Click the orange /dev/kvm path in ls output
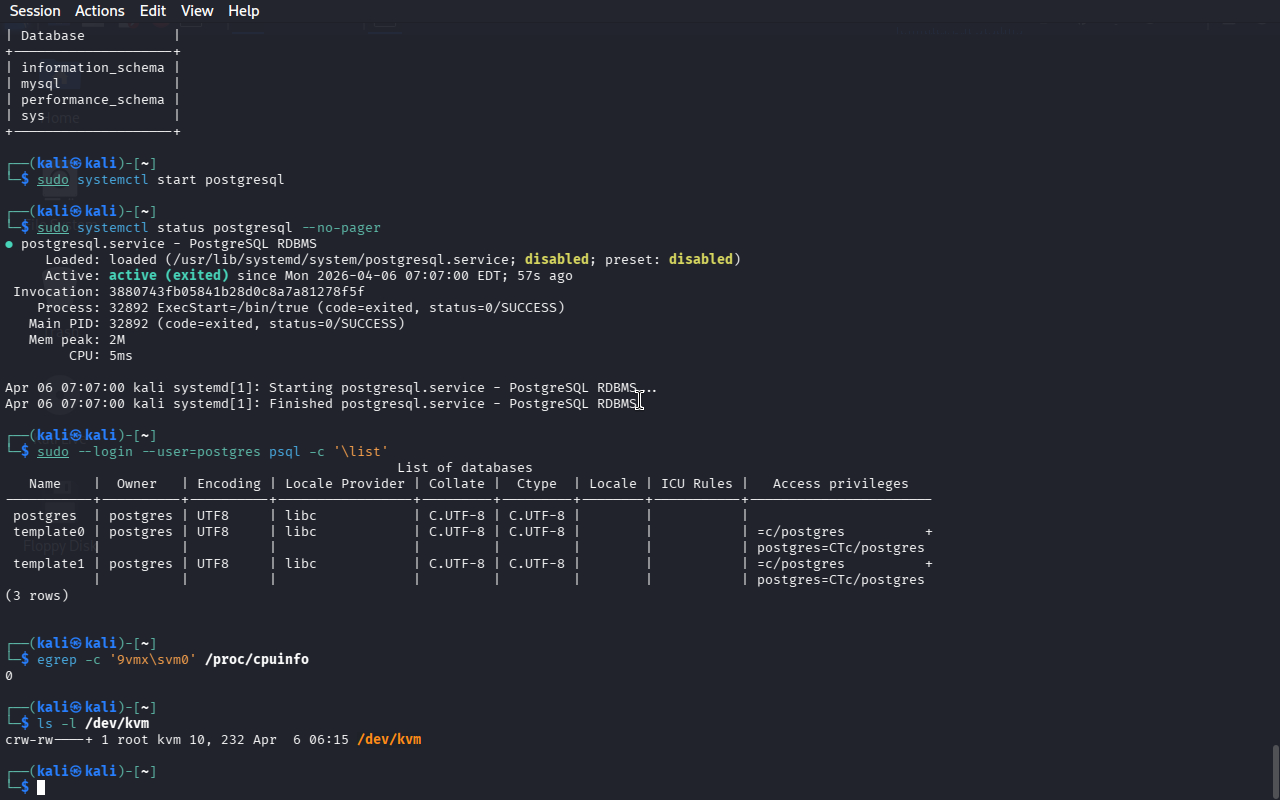 [389, 740]
